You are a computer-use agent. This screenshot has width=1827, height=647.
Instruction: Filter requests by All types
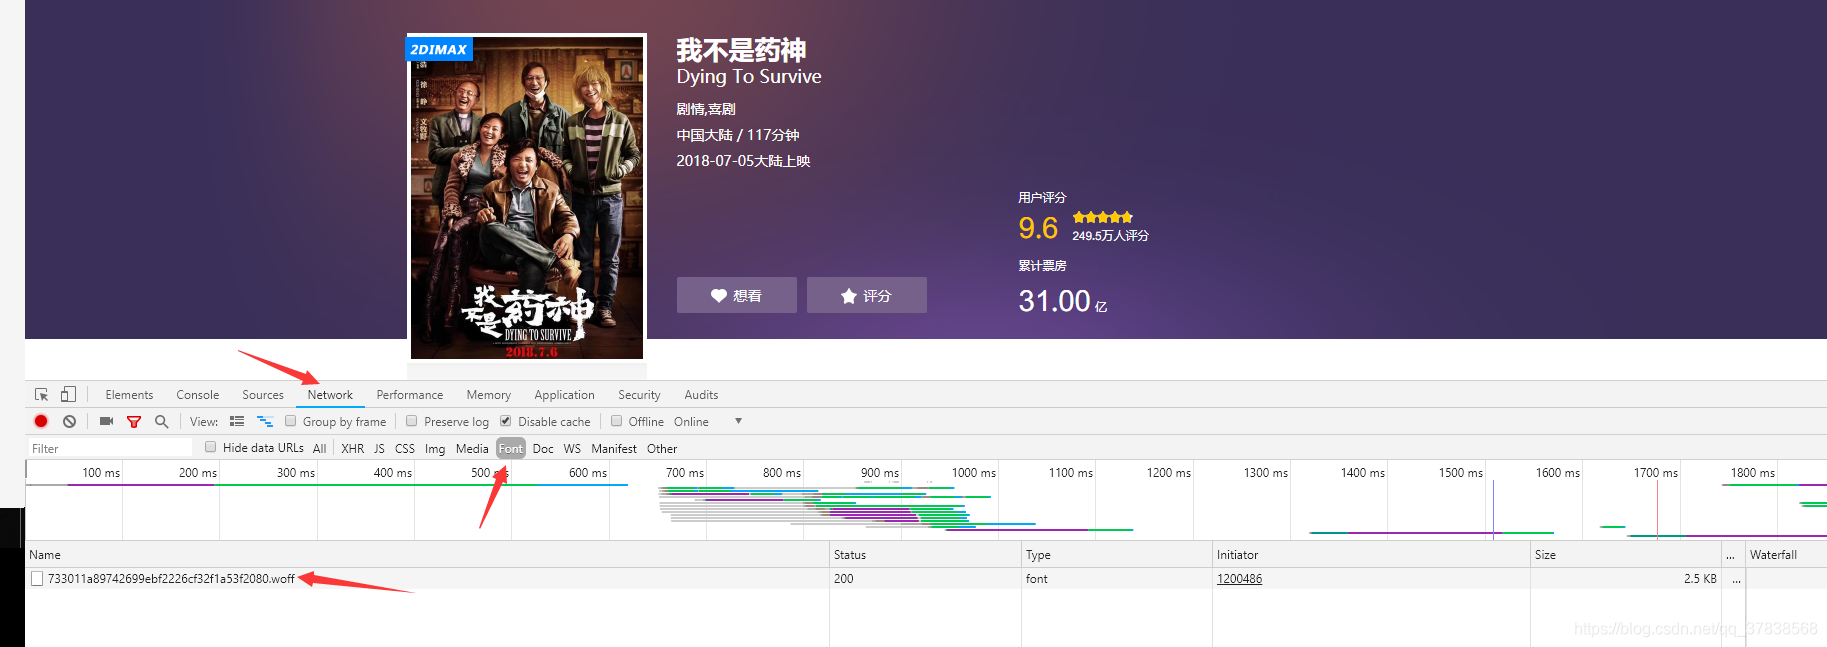click(x=319, y=449)
